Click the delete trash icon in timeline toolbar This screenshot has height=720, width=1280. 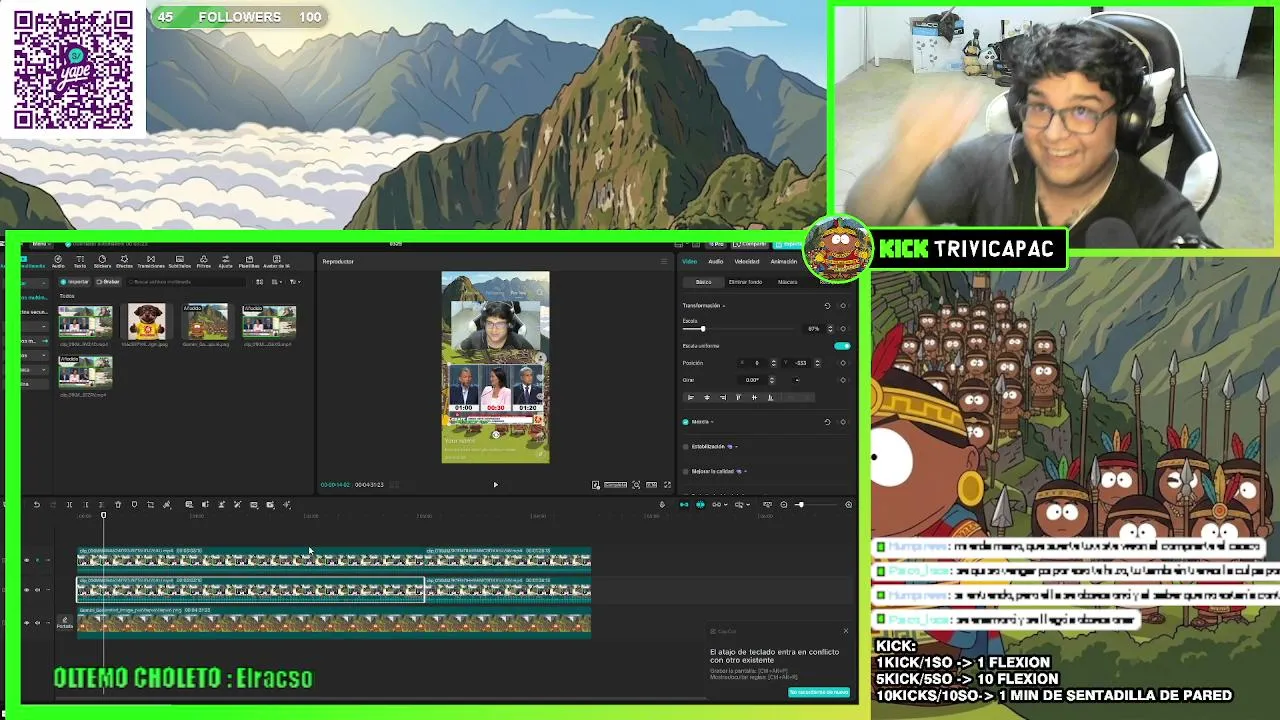118,504
